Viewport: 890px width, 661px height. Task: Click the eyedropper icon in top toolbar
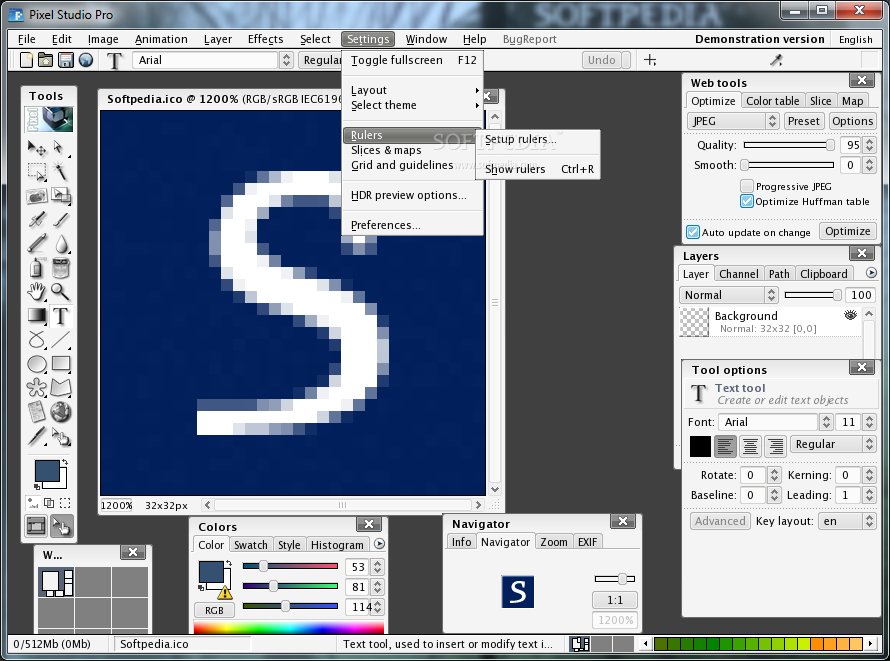click(x=776, y=60)
